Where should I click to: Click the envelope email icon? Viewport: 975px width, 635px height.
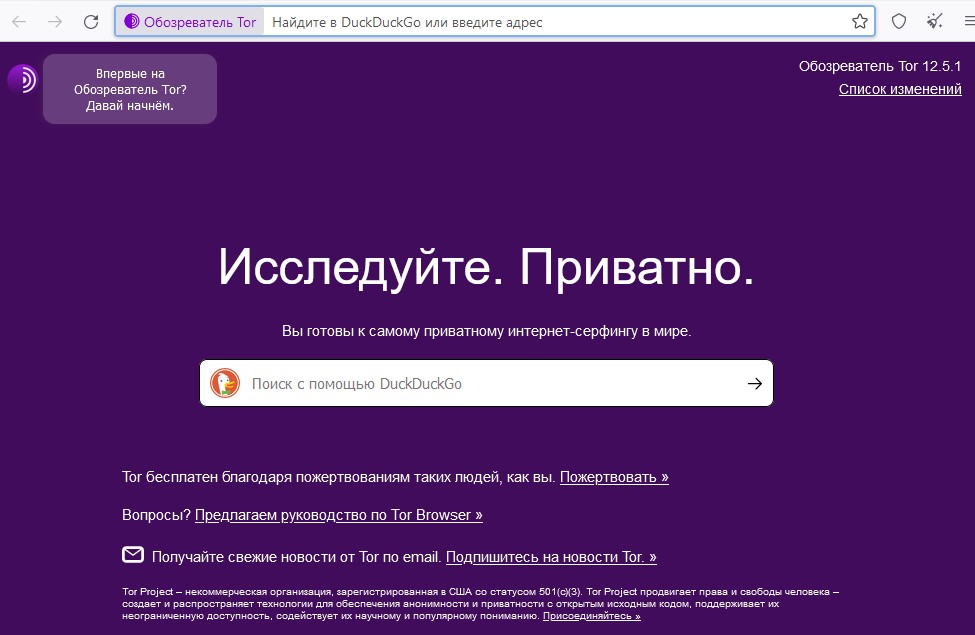tap(132, 554)
